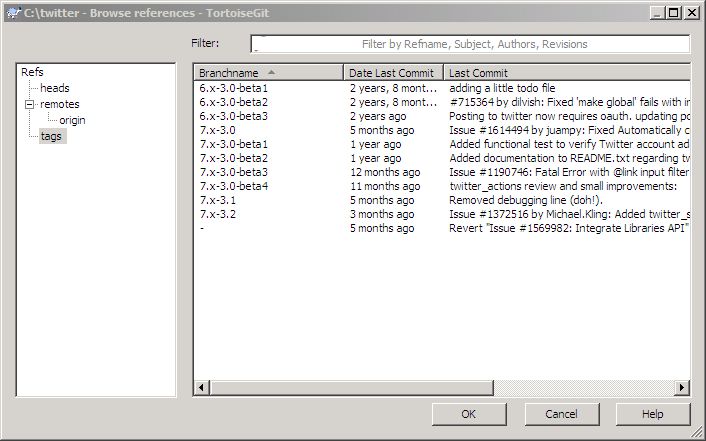This screenshot has width=706, height=441.
Task: Maximize the Browse references window
Action: pyautogui.click(x=674, y=13)
